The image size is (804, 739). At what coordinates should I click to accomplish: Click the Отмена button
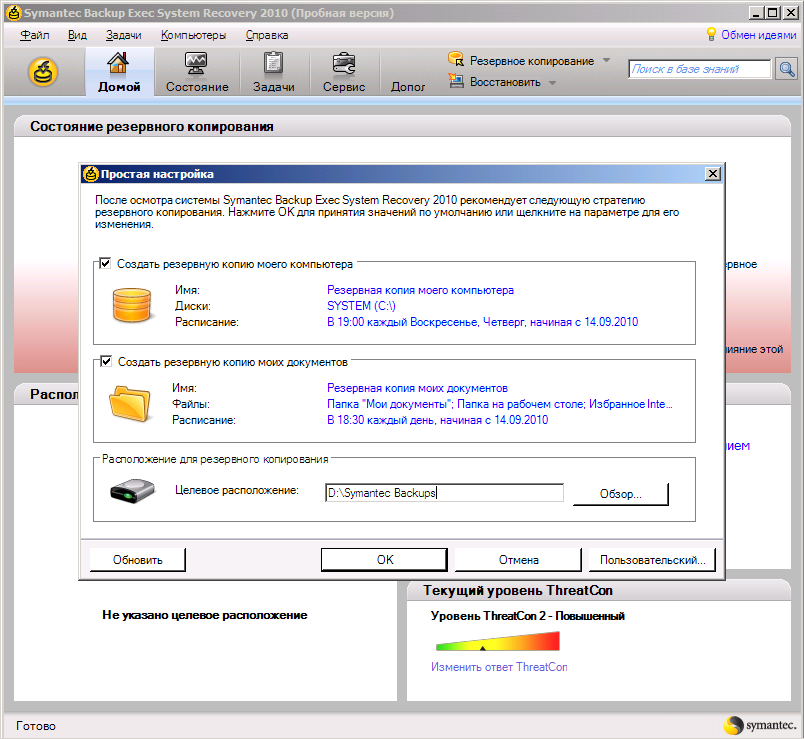[x=518, y=560]
